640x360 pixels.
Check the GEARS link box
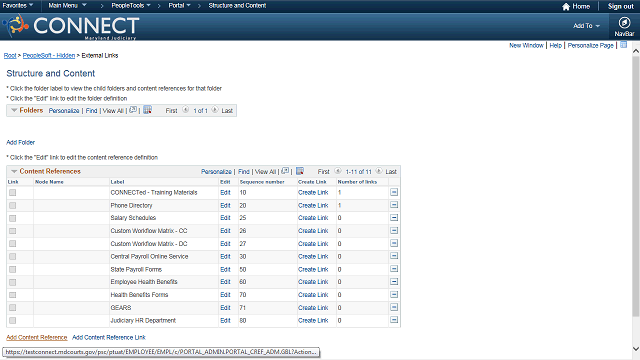(13, 308)
